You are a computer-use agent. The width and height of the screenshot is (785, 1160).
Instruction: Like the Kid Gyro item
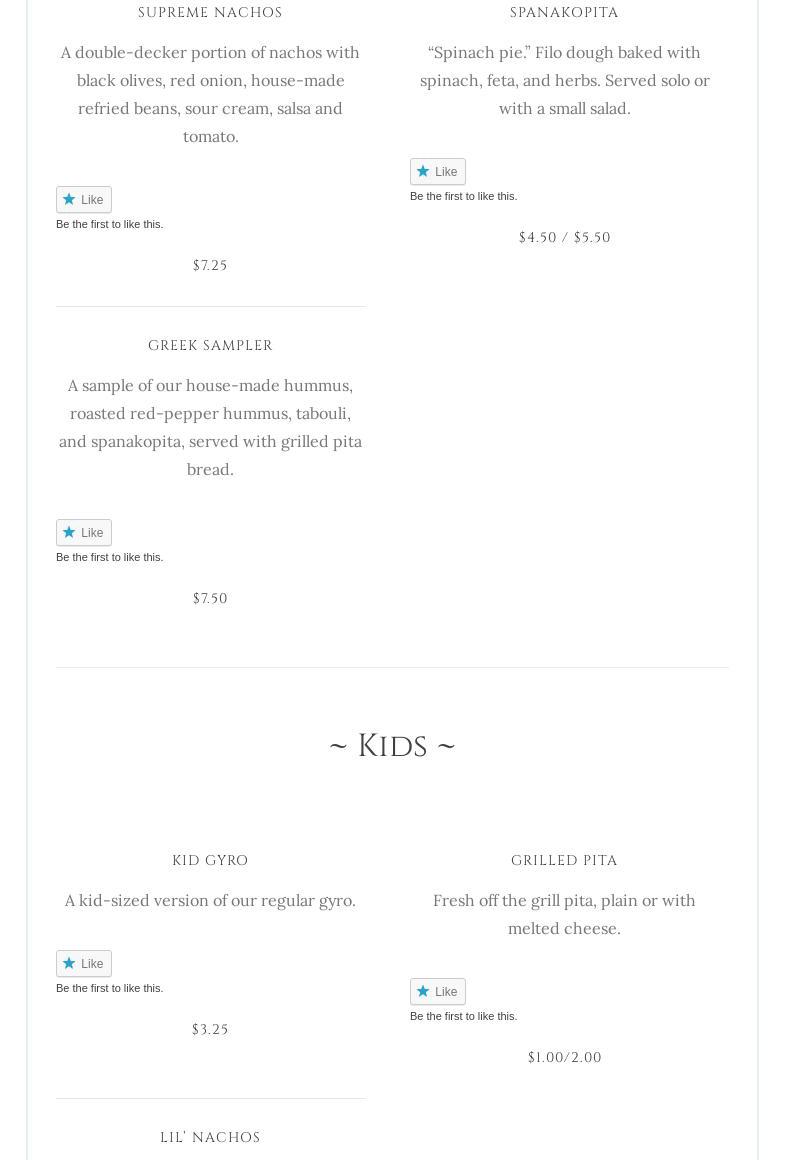(83, 964)
